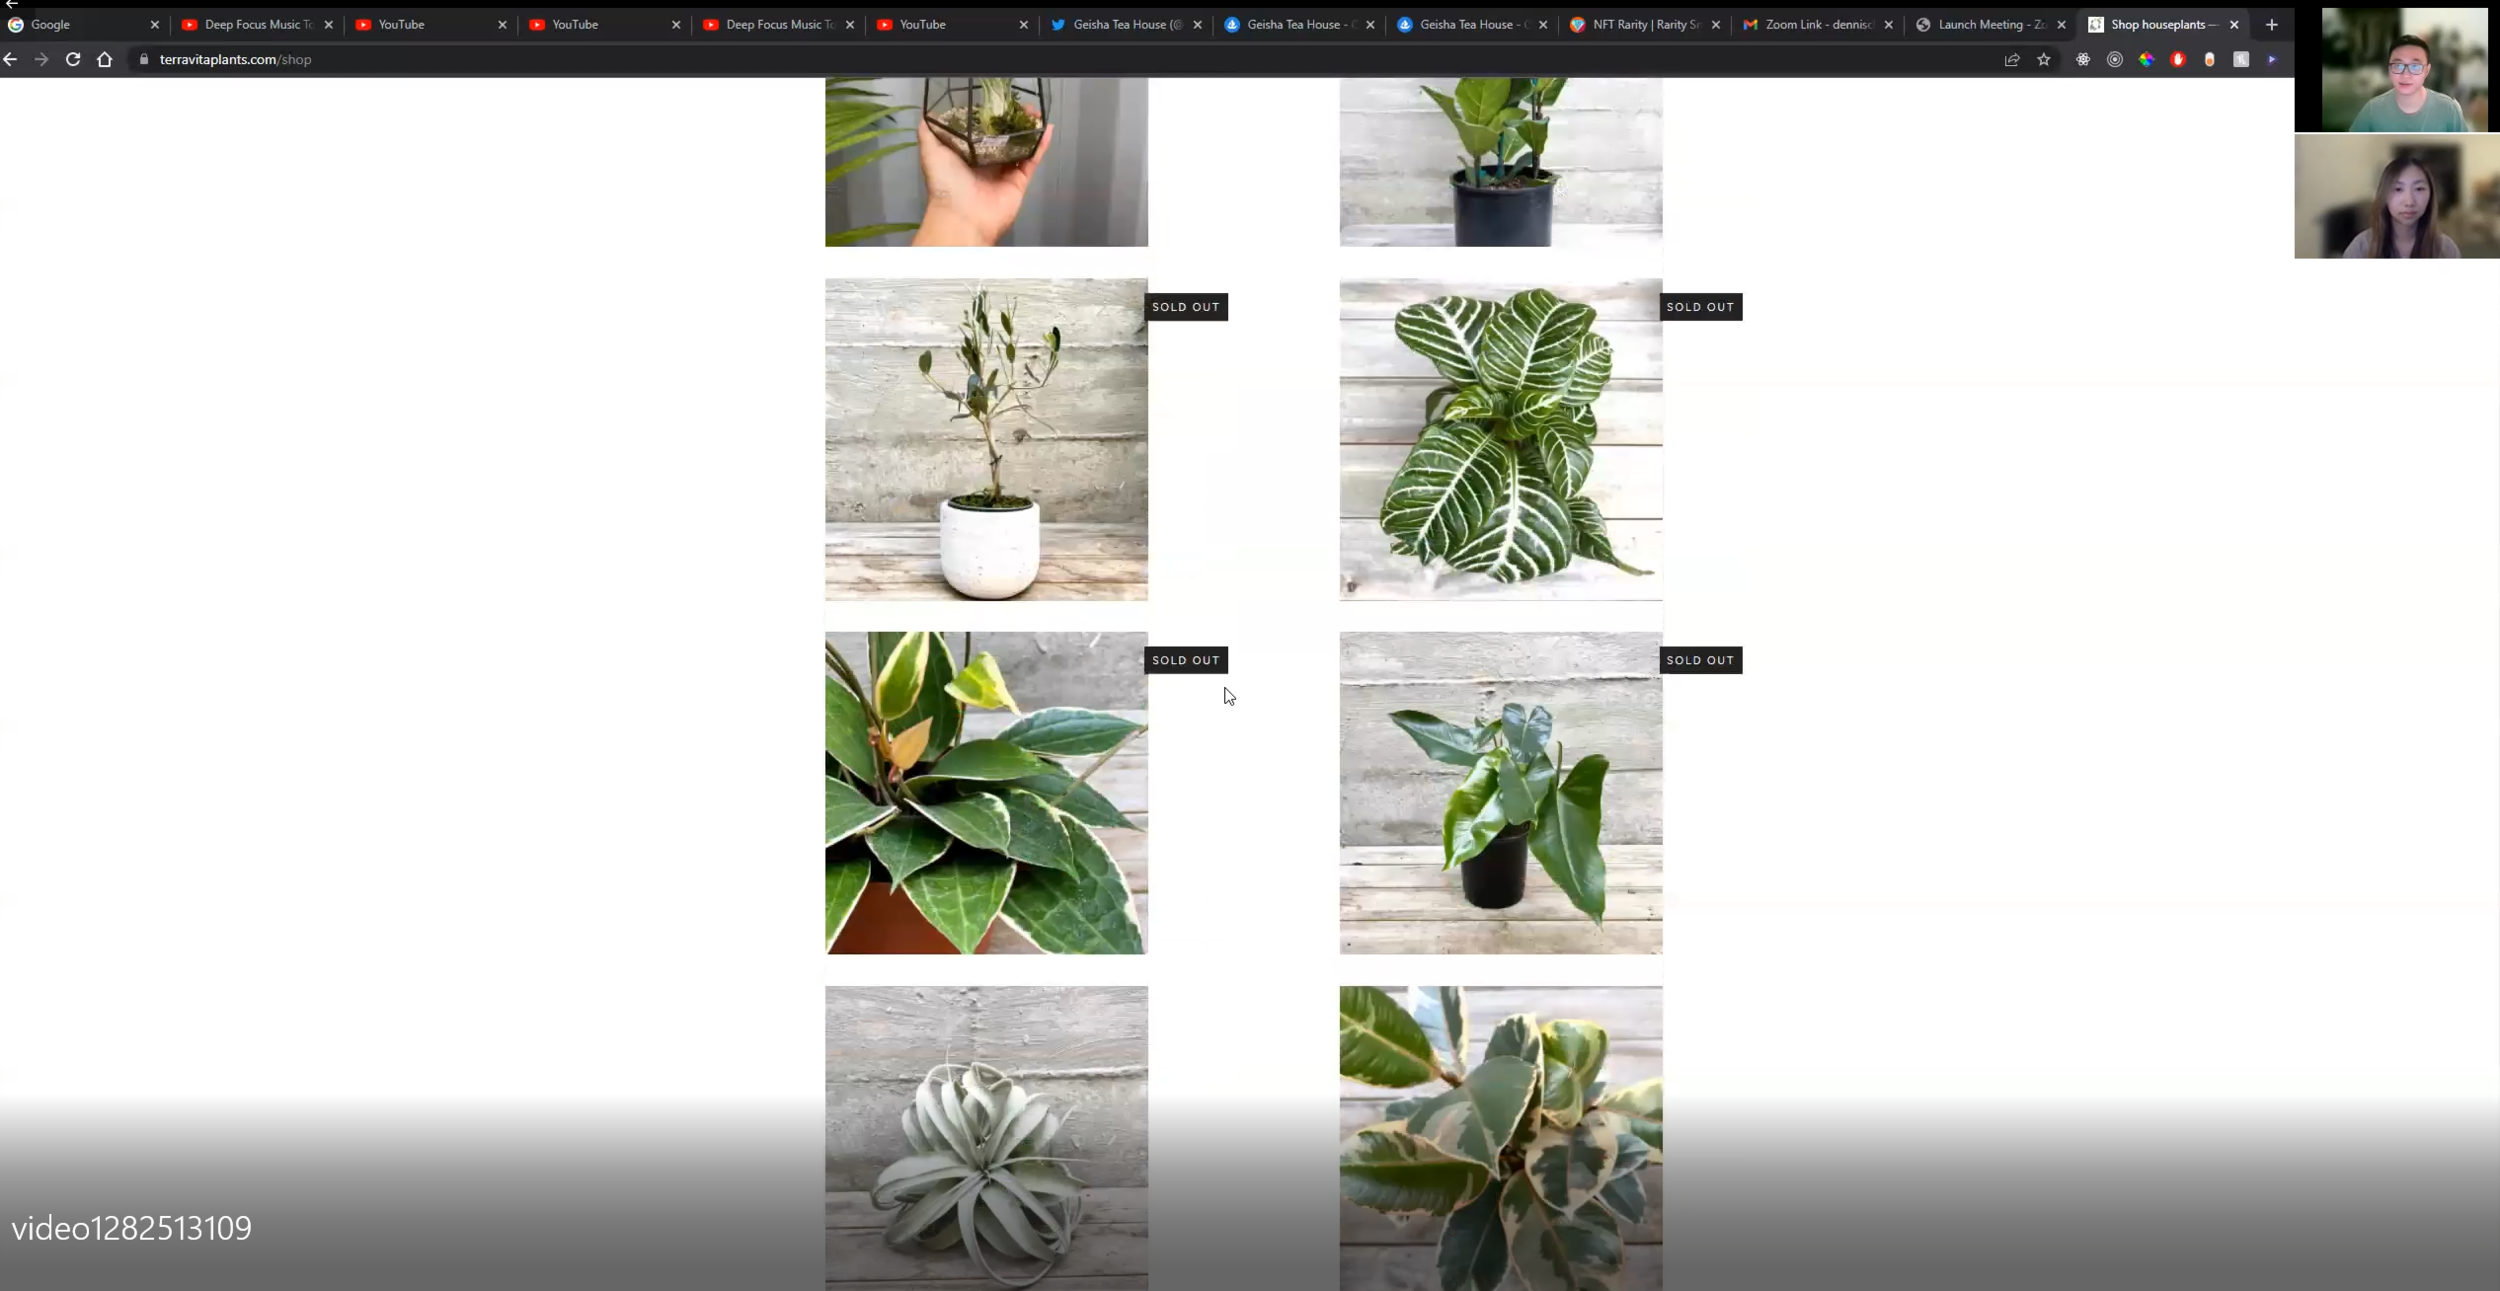Image resolution: width=2500 pixels, height=1291 pixels.
Task: Open a new browser tab
Action: click(2272, 24)
